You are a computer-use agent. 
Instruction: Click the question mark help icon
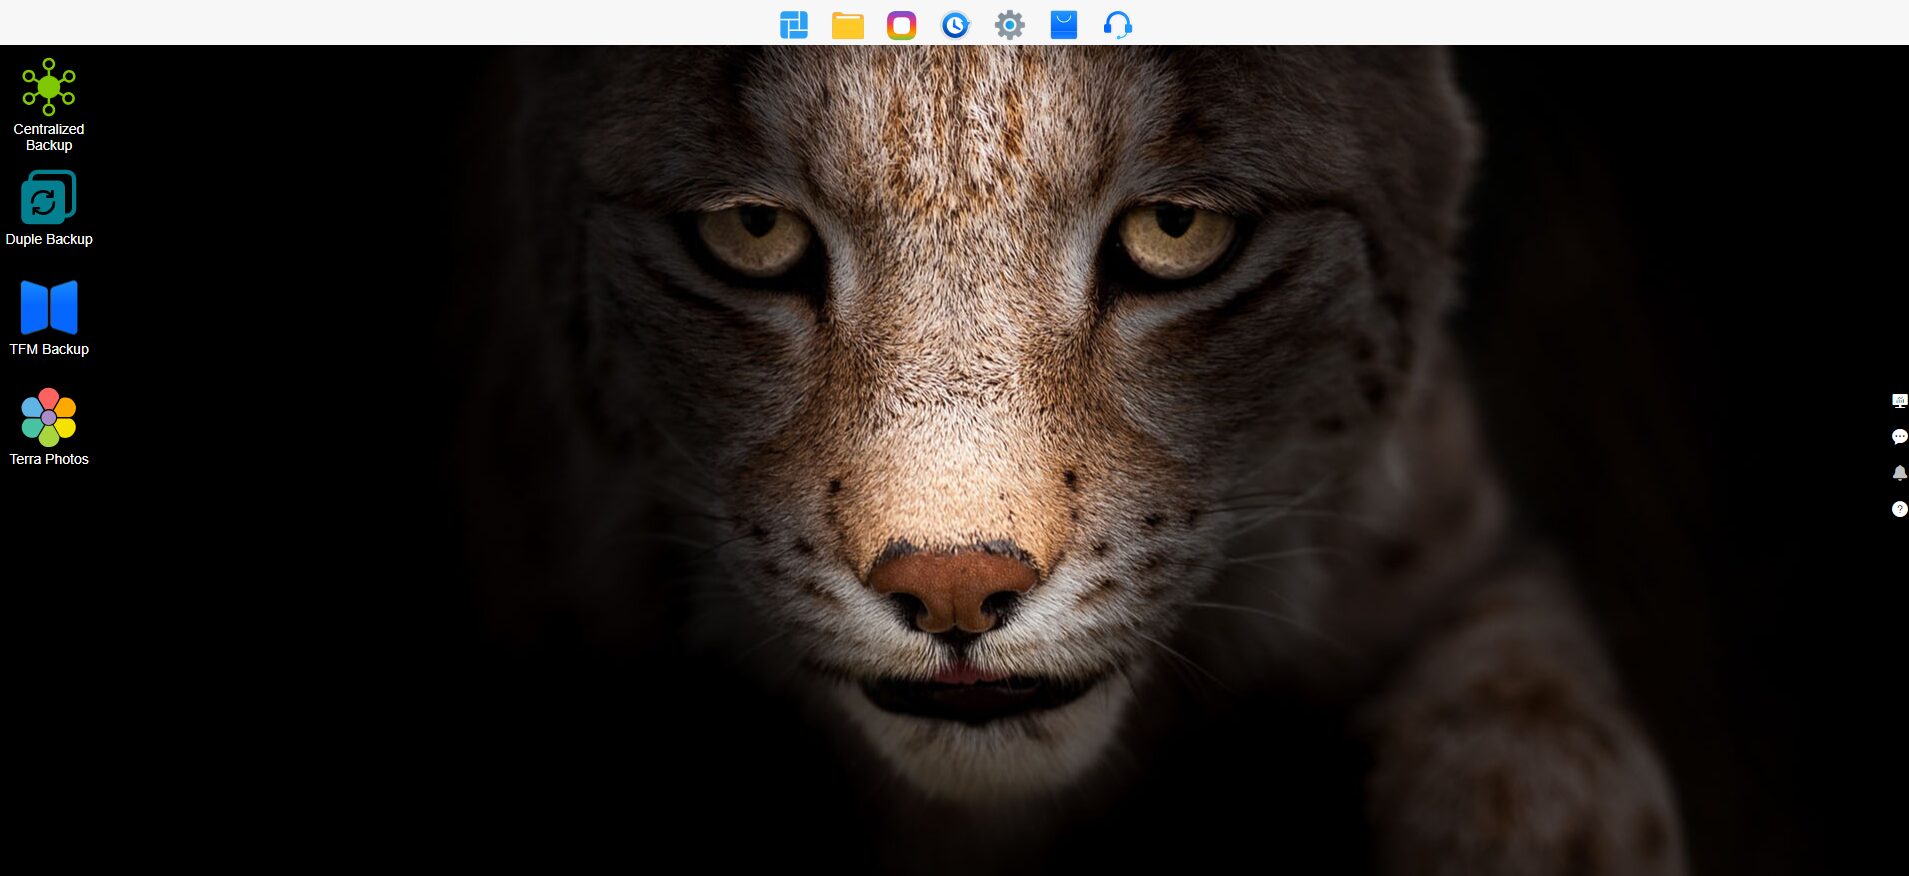point(1899,509)
